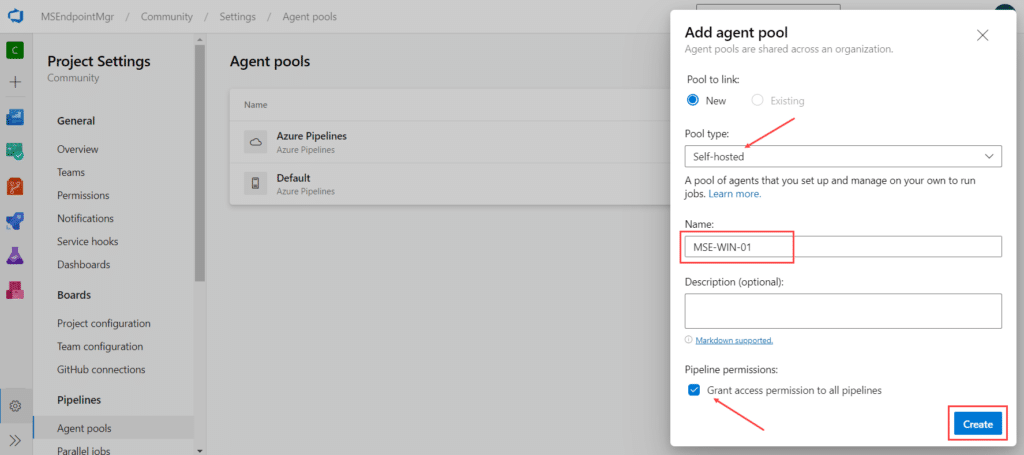Click the Markdown supported link

click(x=734, y=340)
